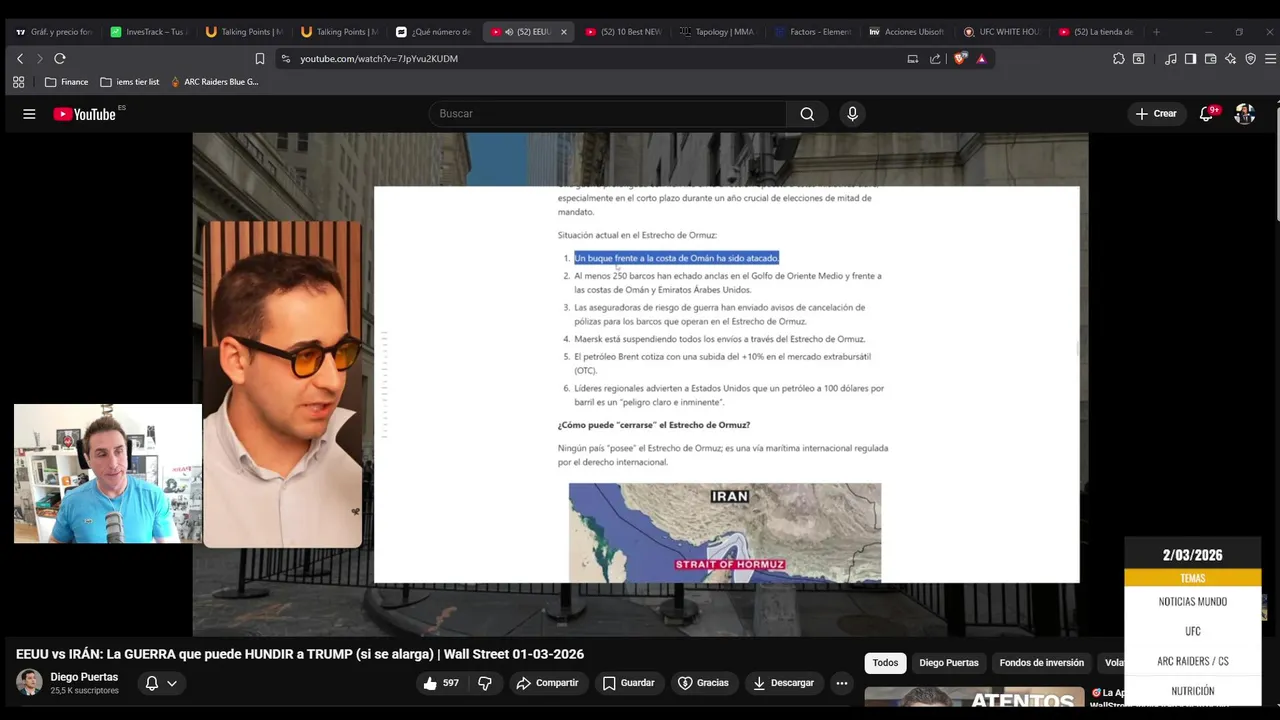Click the Descargar button

click(x=783, y=683)
